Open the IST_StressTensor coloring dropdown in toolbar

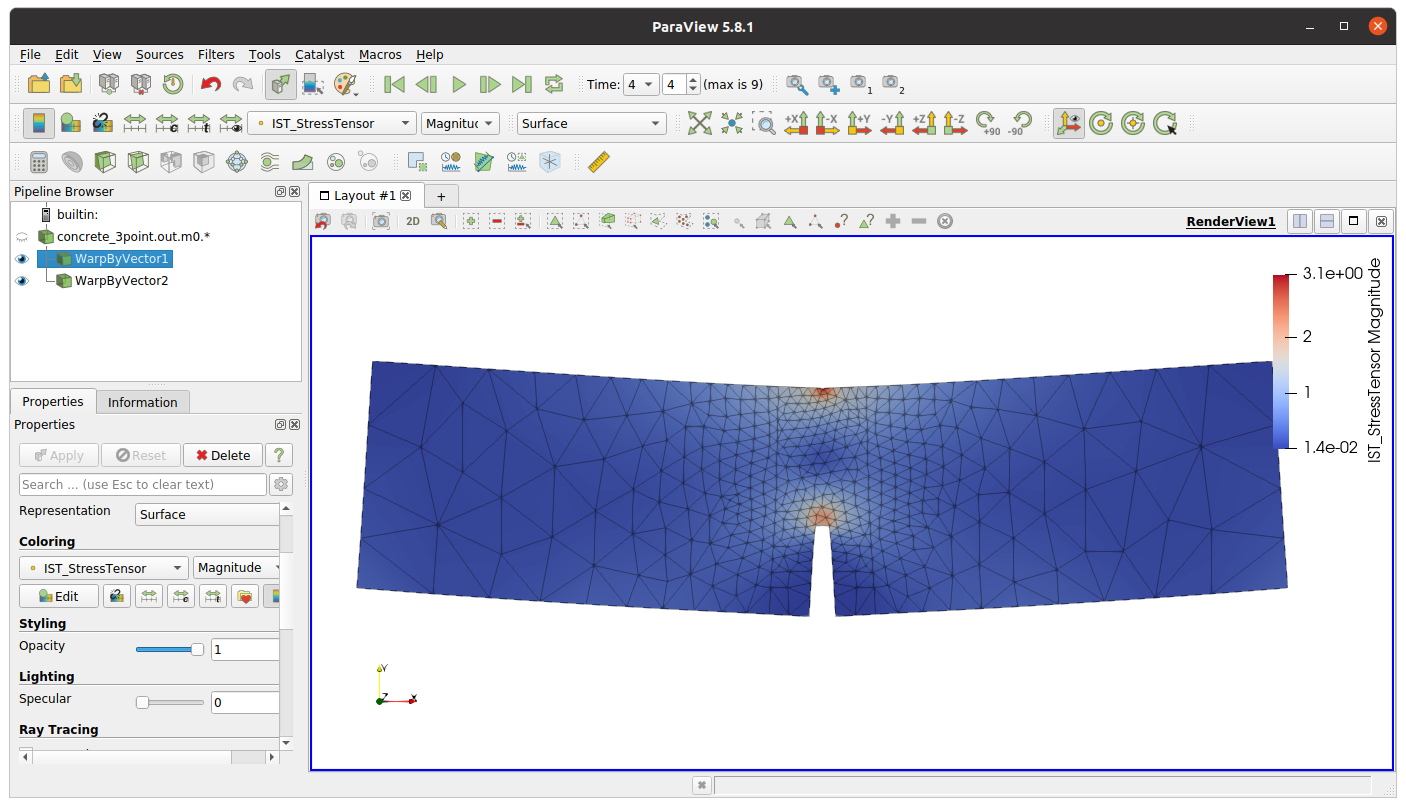[x=331, y=124]
